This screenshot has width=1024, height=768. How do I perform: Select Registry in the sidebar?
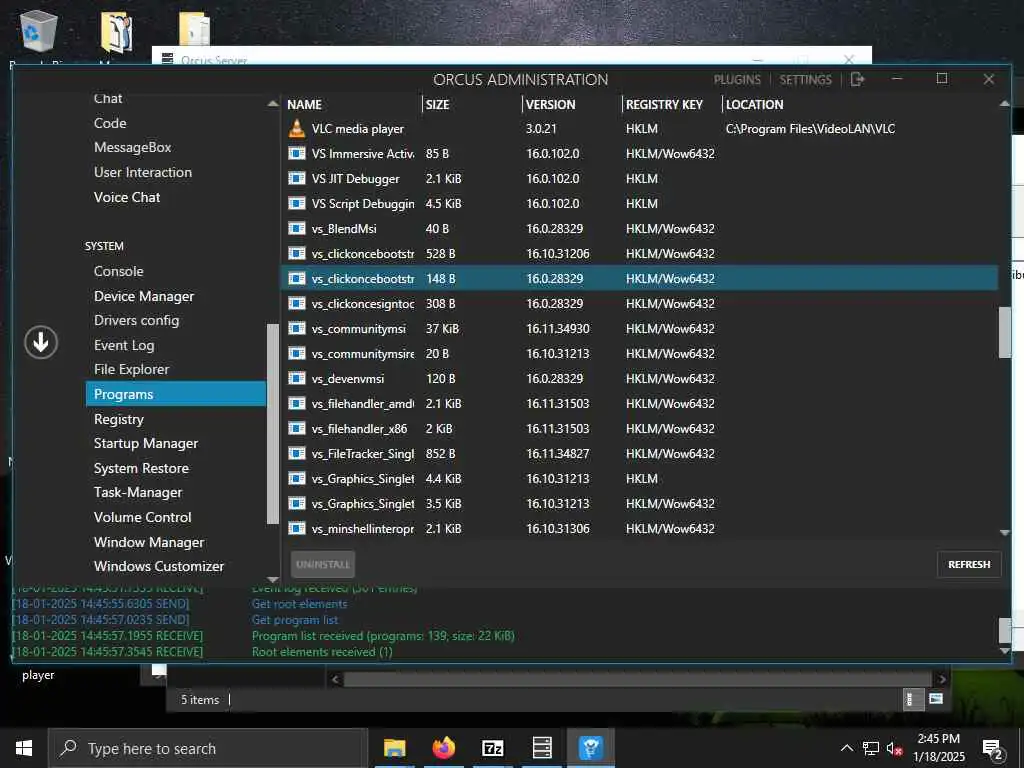118,419
